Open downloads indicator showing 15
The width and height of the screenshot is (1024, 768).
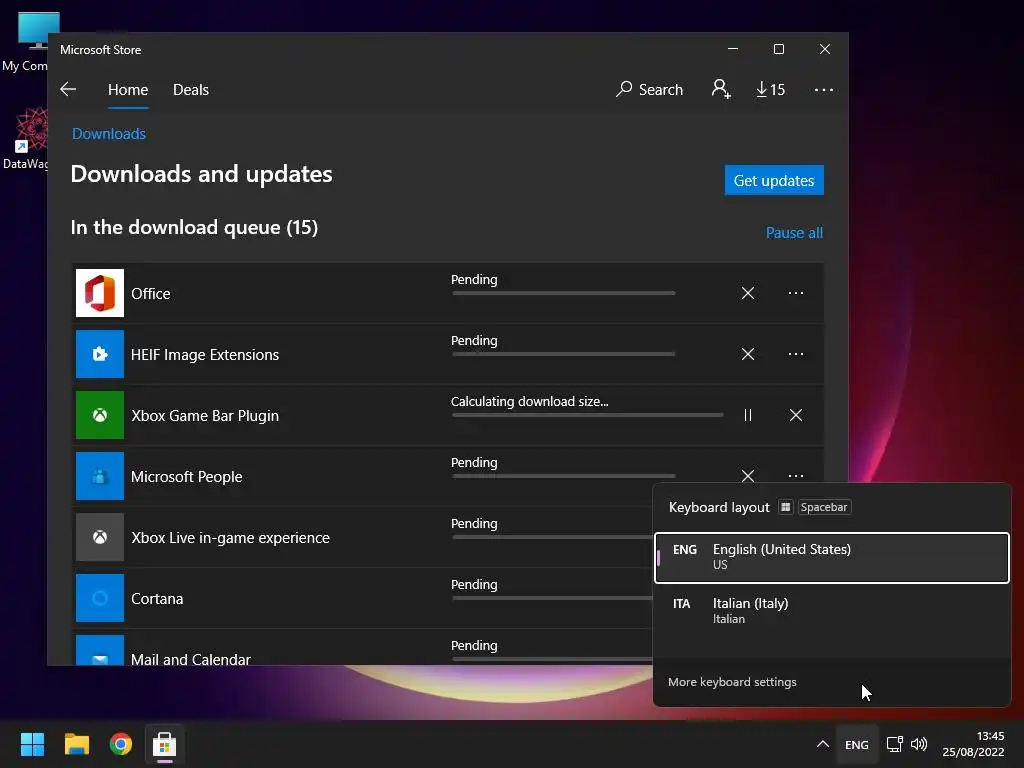coord(771,89)
